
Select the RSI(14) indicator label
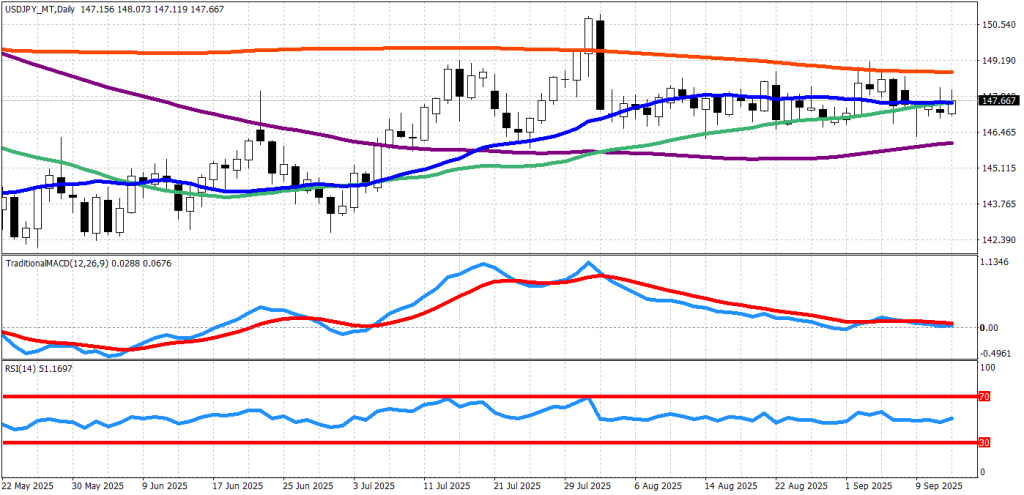(x=22, y=369)
